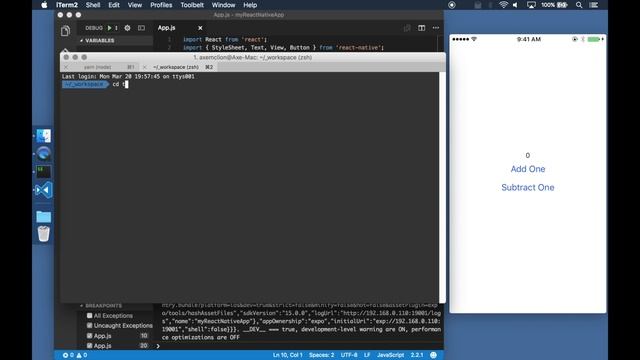Select the ~/_workspace (zsh) terminal tab
This screenshot has height=360, width=640.
176,67
